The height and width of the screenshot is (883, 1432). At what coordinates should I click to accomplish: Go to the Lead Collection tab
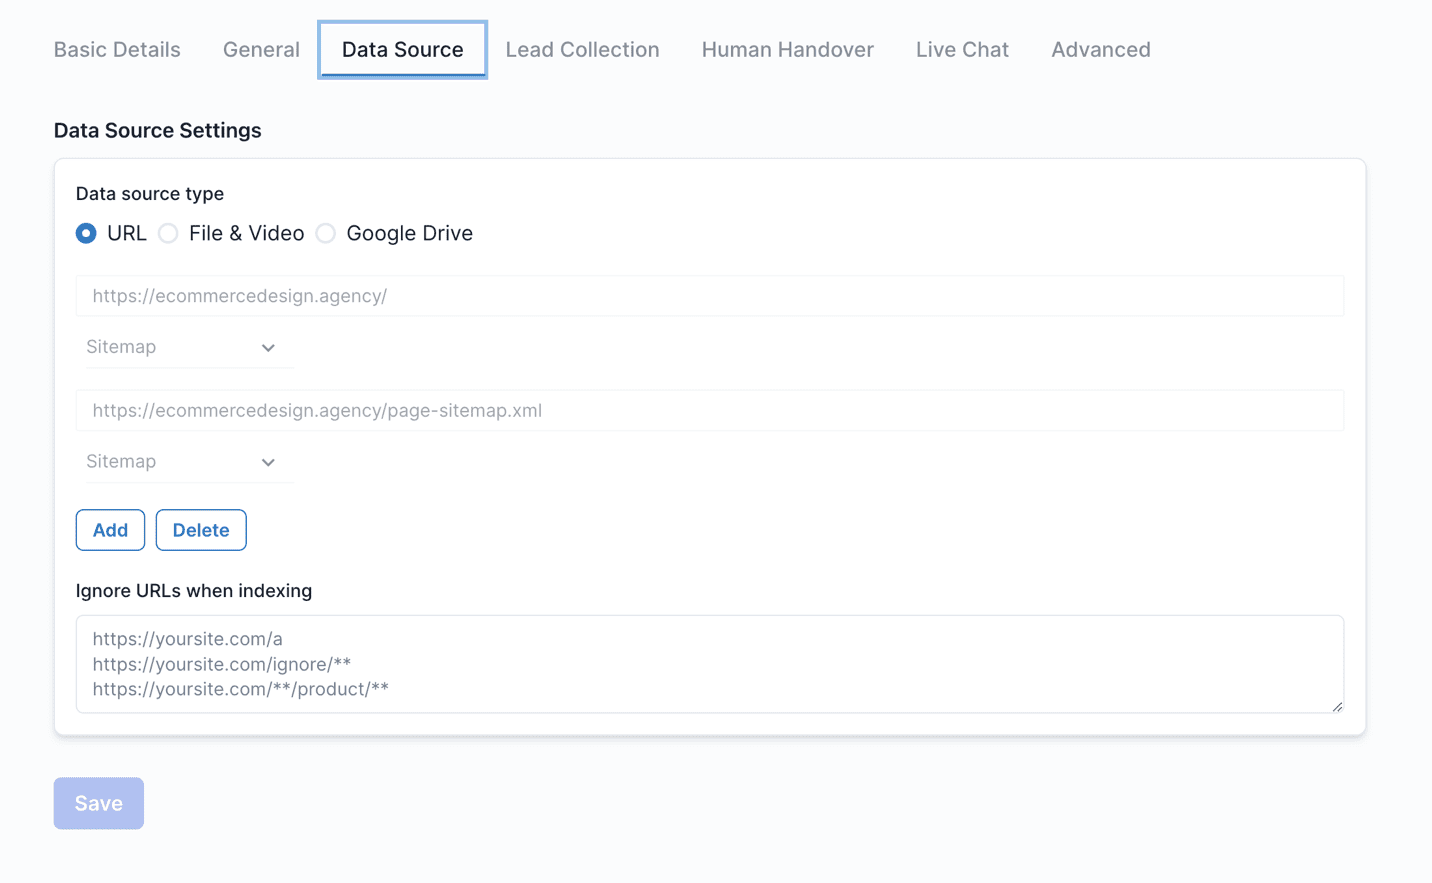582,50
